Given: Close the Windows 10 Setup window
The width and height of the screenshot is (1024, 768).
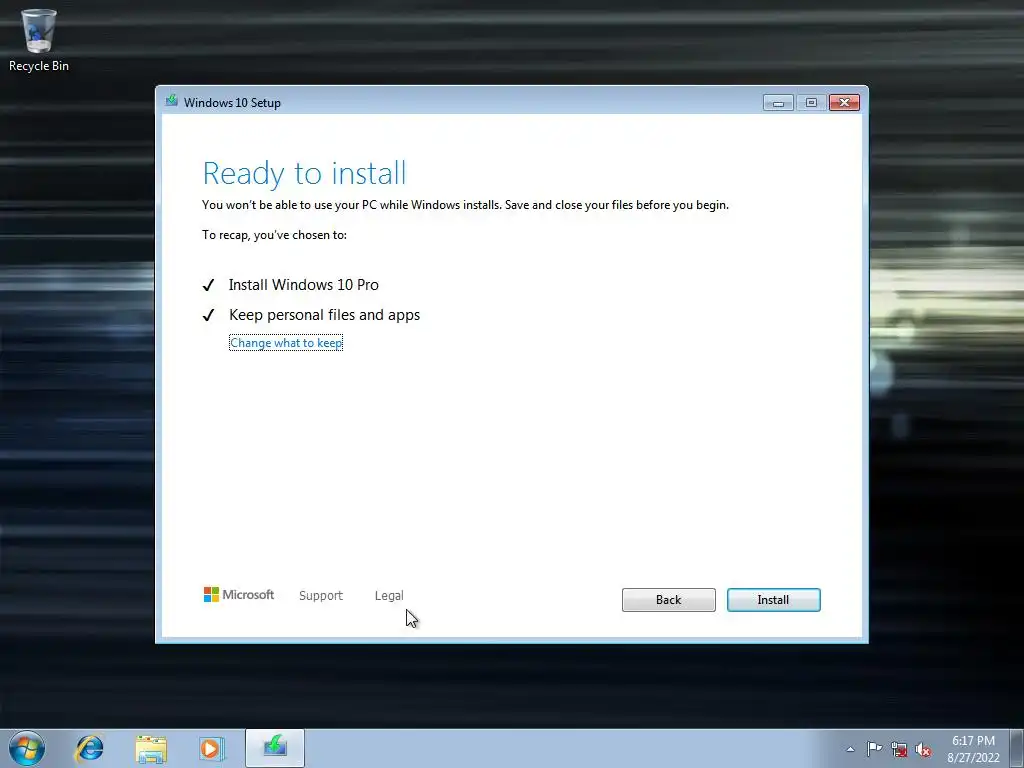Looking at the screenshot, I should (x=844, y=103).
